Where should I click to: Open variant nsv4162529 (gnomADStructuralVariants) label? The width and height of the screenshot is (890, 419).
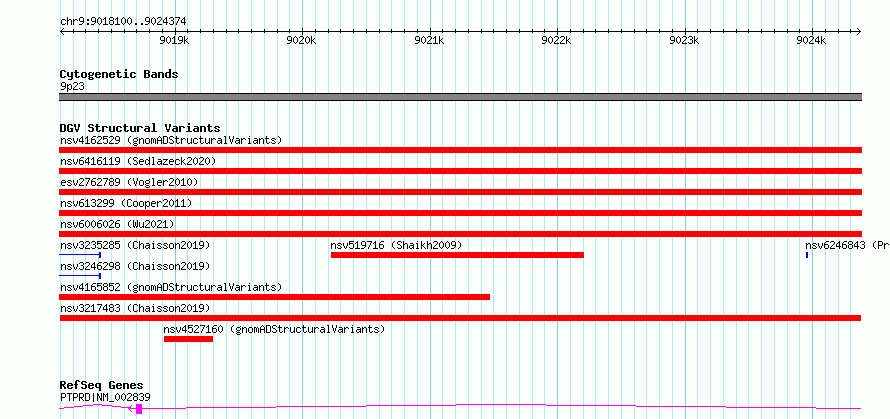(171, 140)
